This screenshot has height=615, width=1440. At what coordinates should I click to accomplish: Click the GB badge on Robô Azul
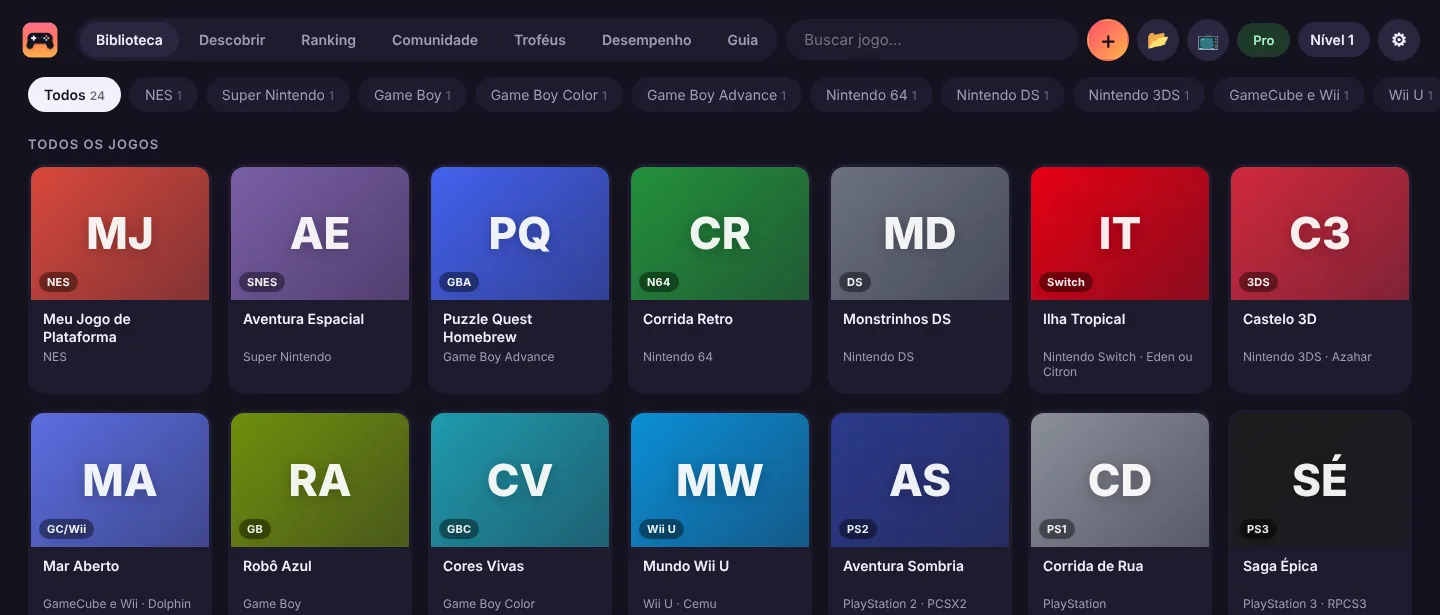[255, 529]
